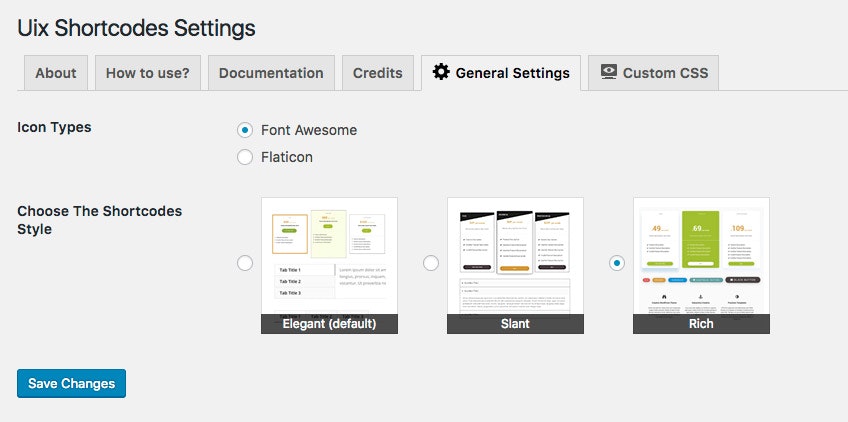Screen dimensions: 848x422
Task: Click the Font Awesome text label
Action: (309, 130)
